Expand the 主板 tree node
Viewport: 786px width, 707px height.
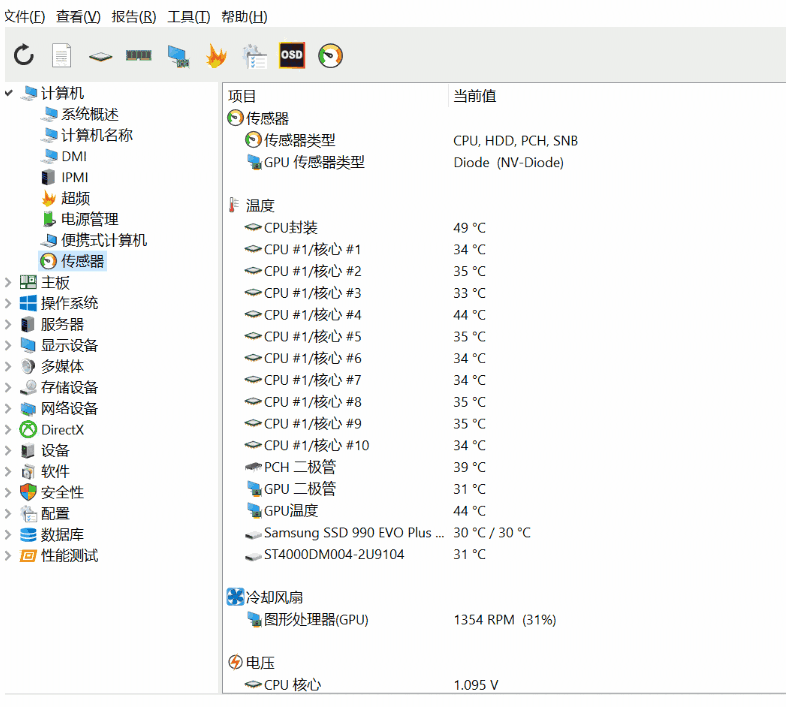click(x=9, y=282)
